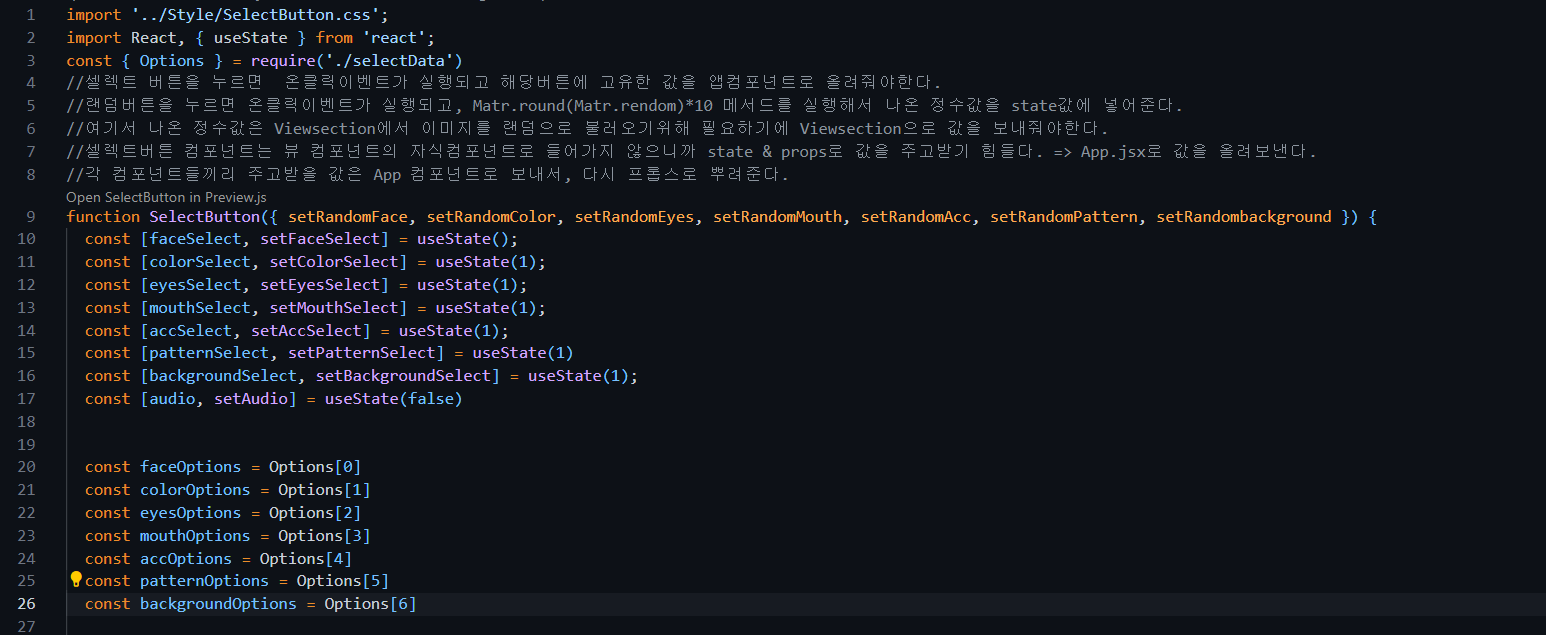Image resolution: width=1546 pixels, height=635 pixels.
Task: Click the setRandomFace parameter
Action: click(347, 217)
